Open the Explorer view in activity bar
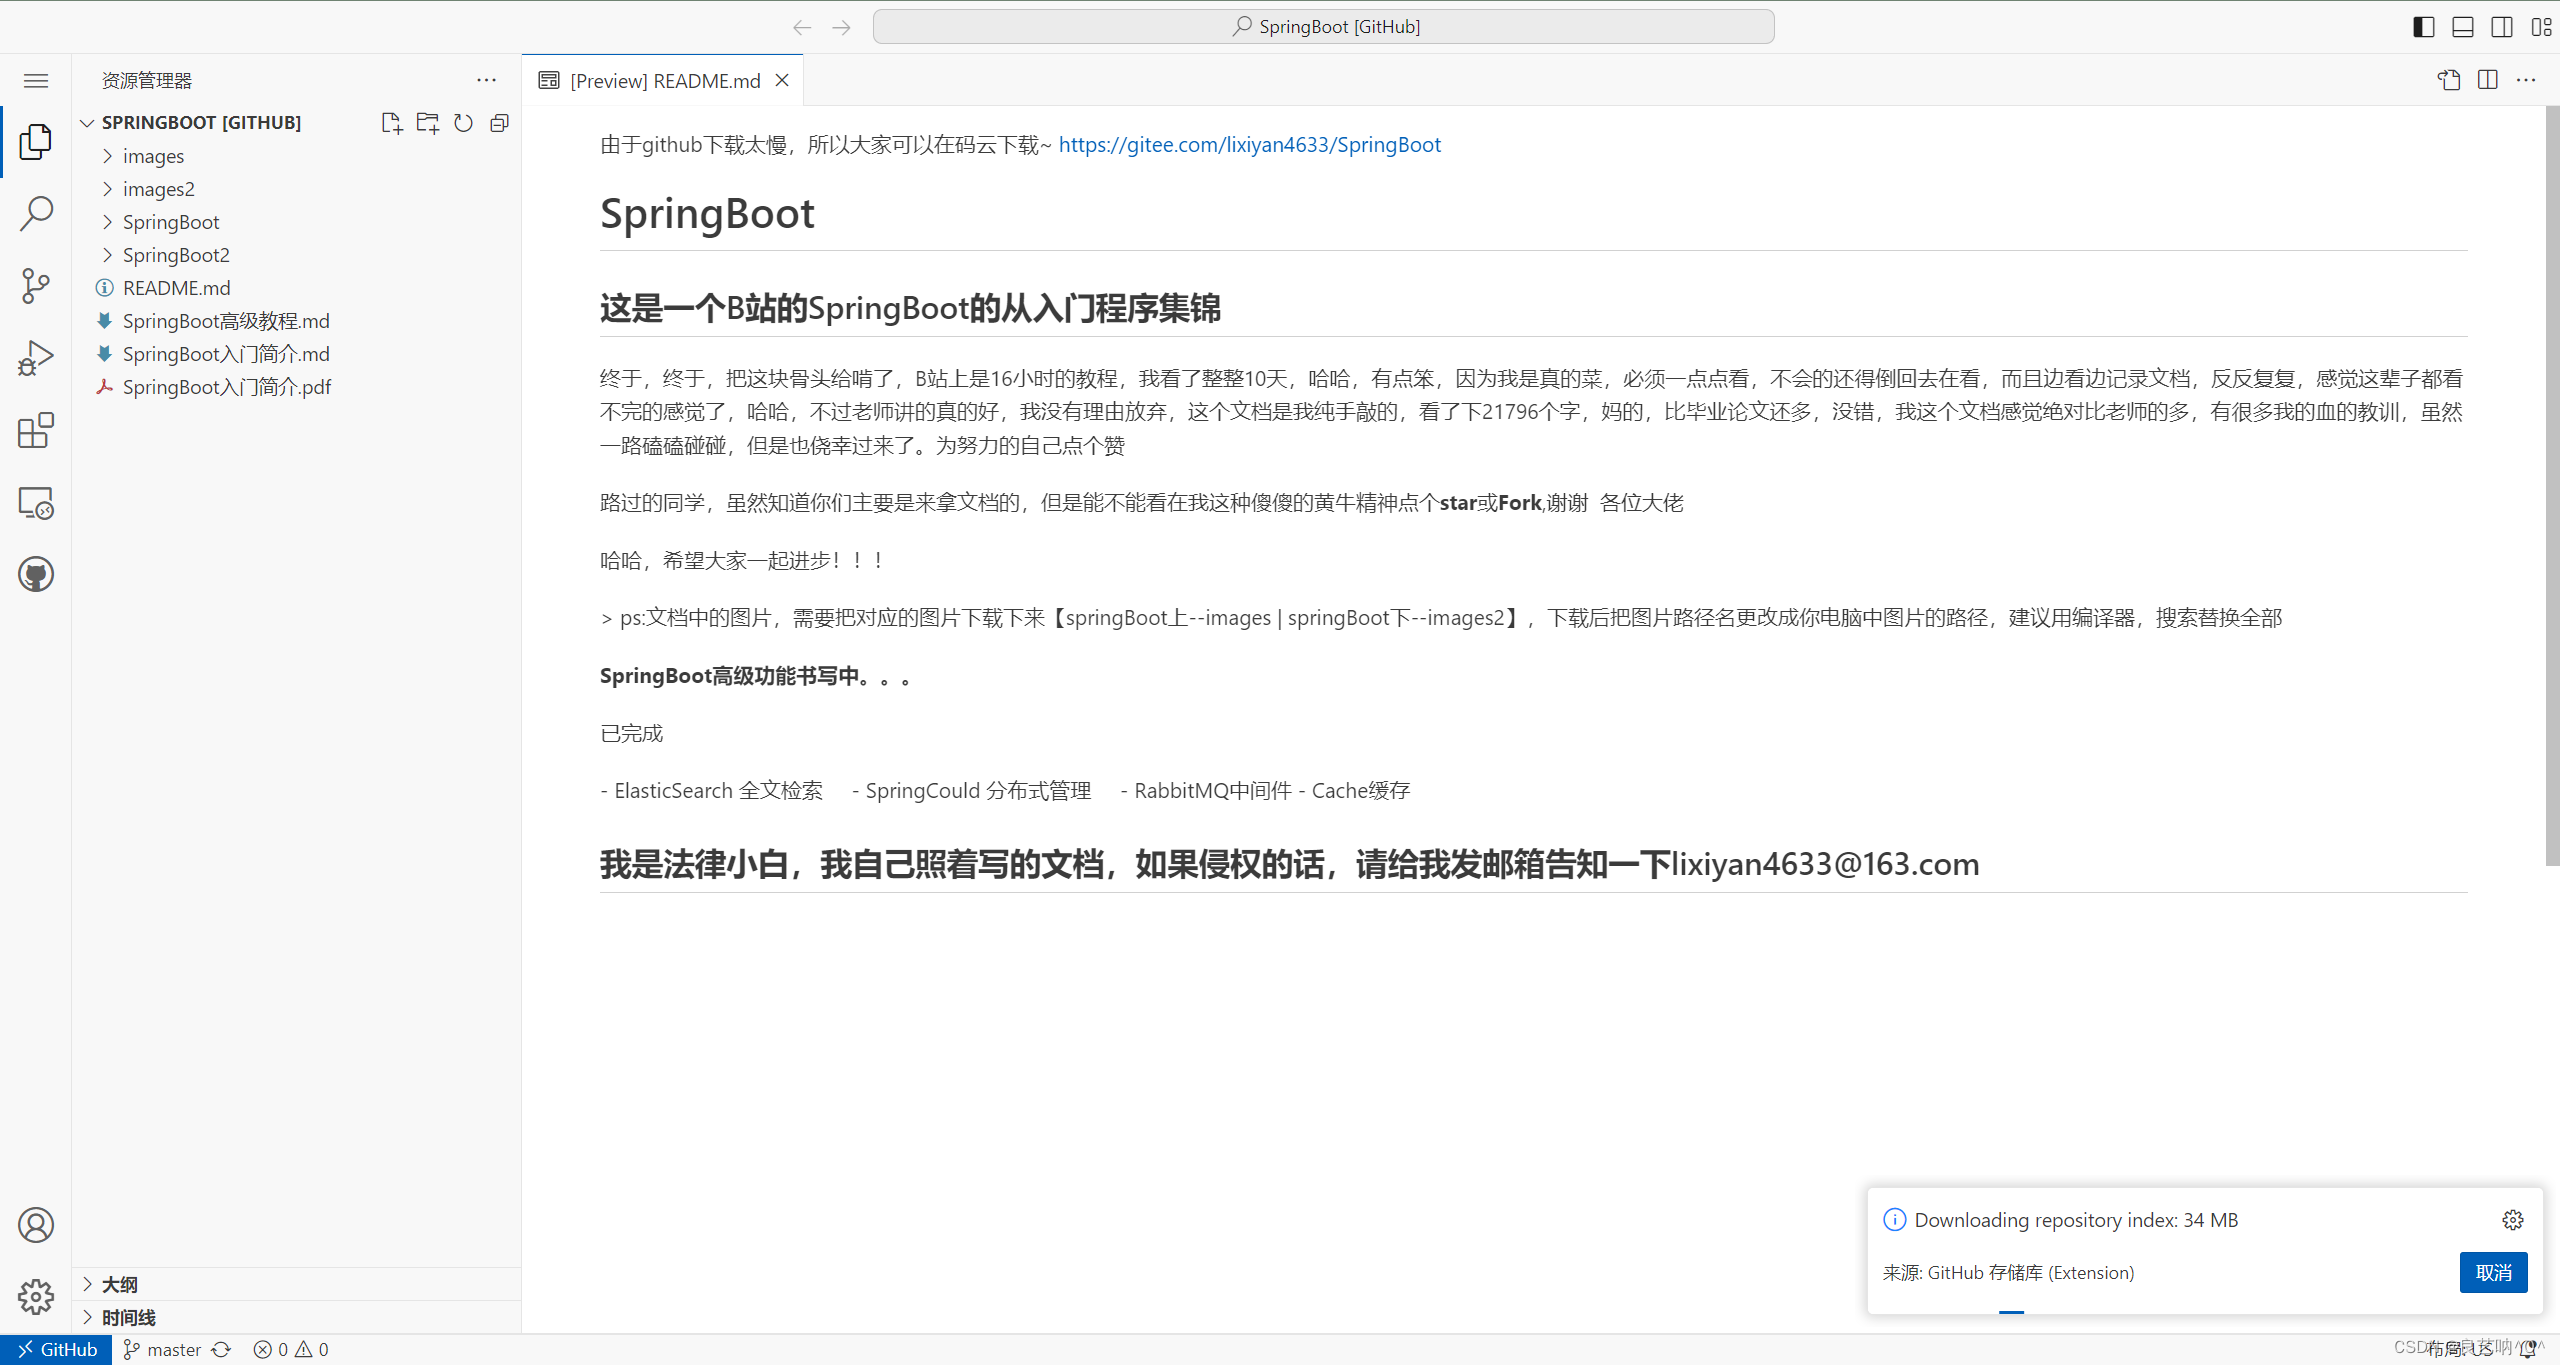This screenshot has width=2560, height=1365. [36, 141]
